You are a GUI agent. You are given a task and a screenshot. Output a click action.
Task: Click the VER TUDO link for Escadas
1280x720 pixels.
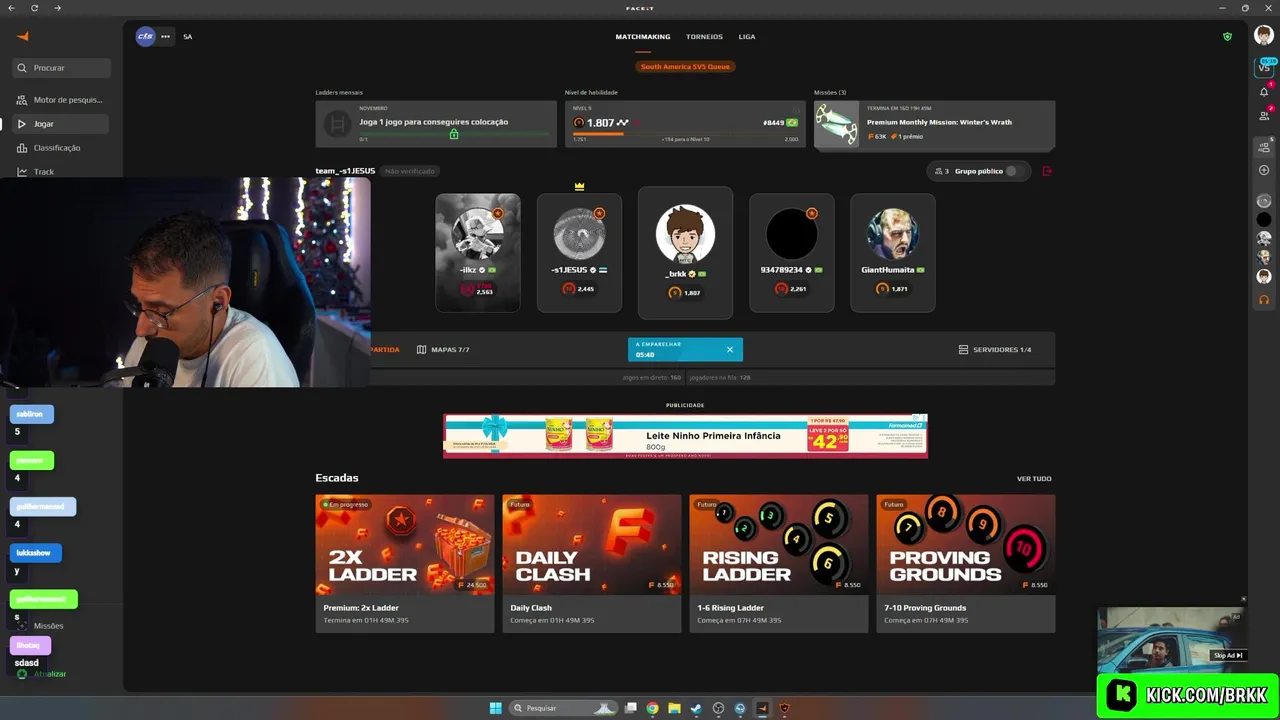pyautogui.click(x=1034, y=479)
